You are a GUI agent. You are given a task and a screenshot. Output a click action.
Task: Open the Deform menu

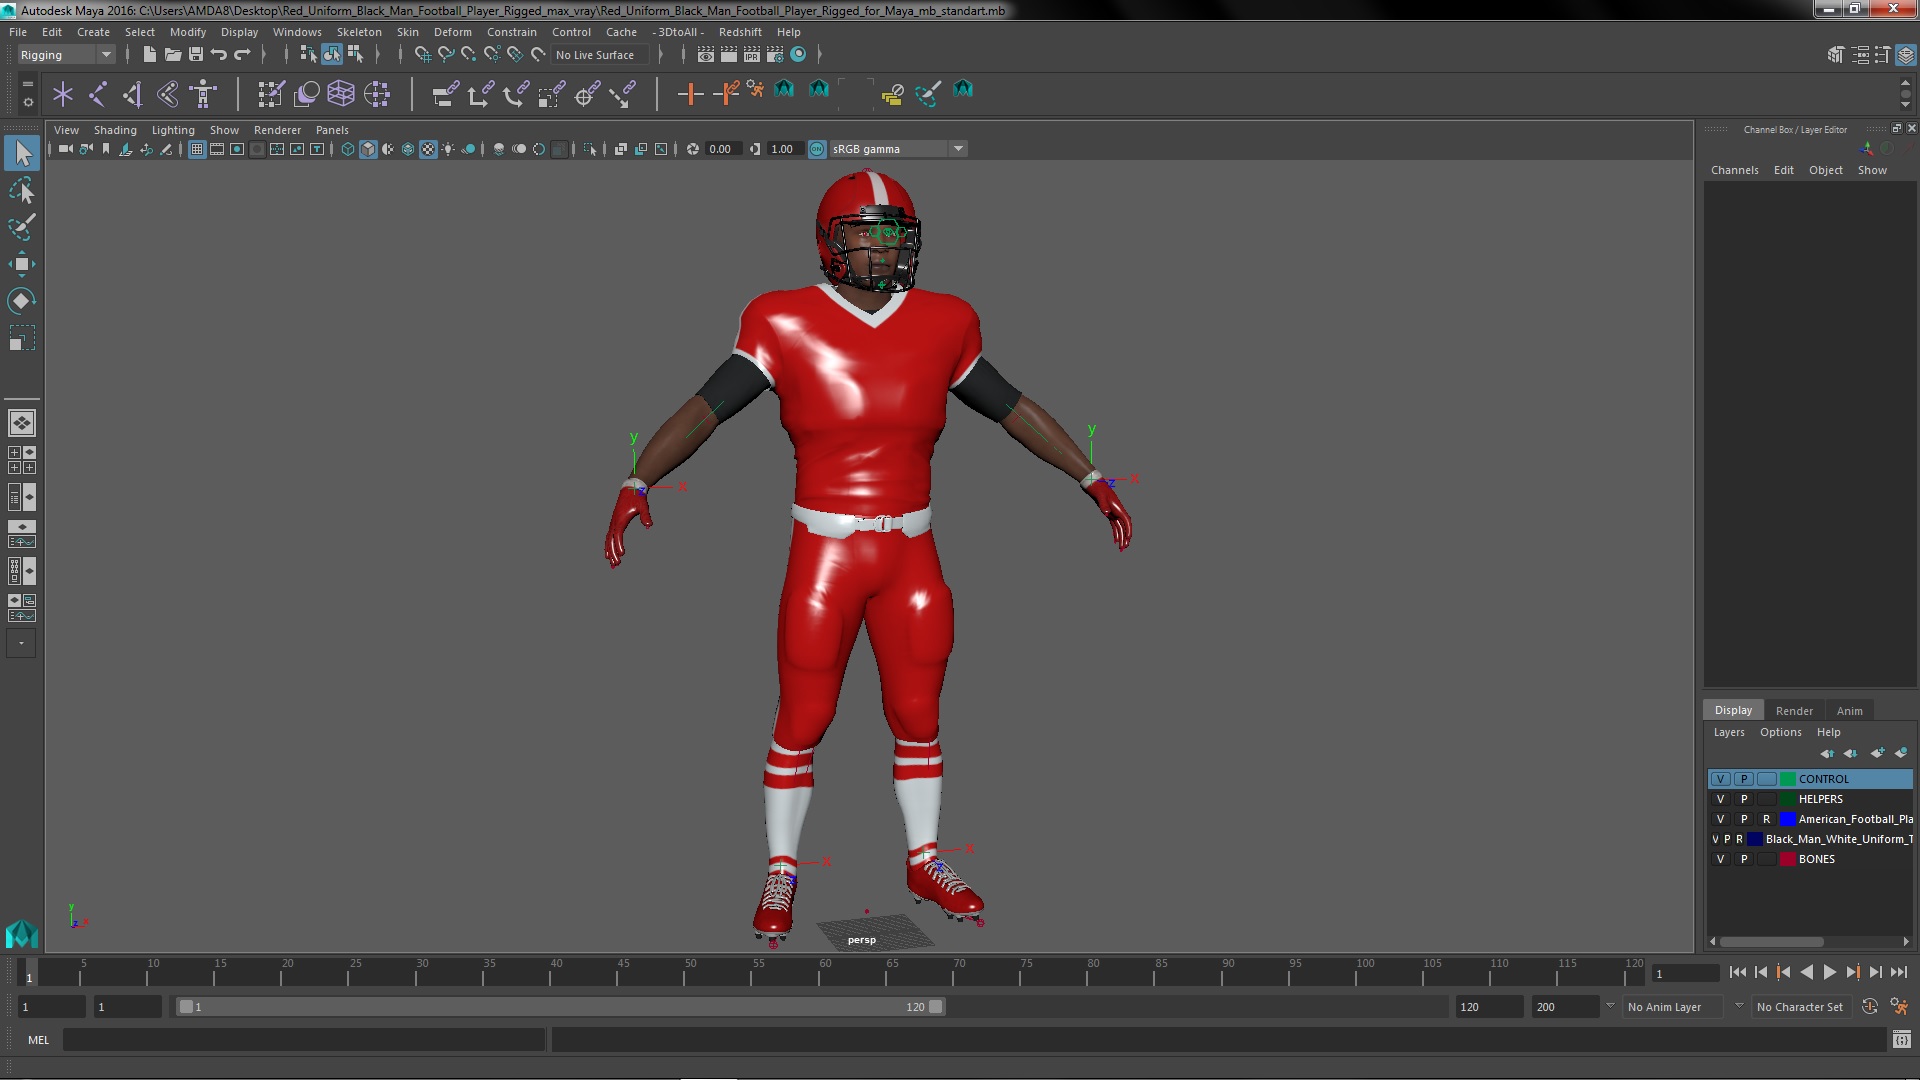tap(452, 32)
